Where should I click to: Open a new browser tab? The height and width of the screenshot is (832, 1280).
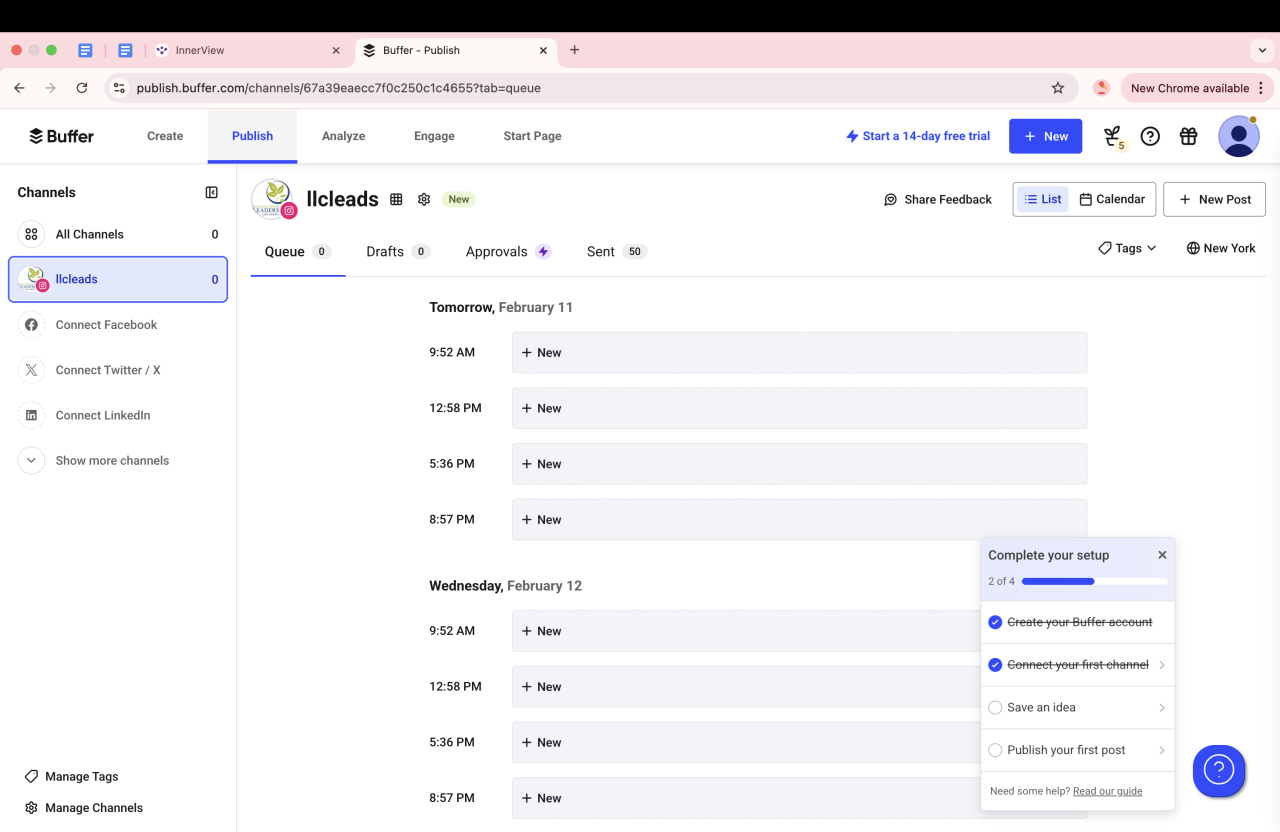point(574,50)
